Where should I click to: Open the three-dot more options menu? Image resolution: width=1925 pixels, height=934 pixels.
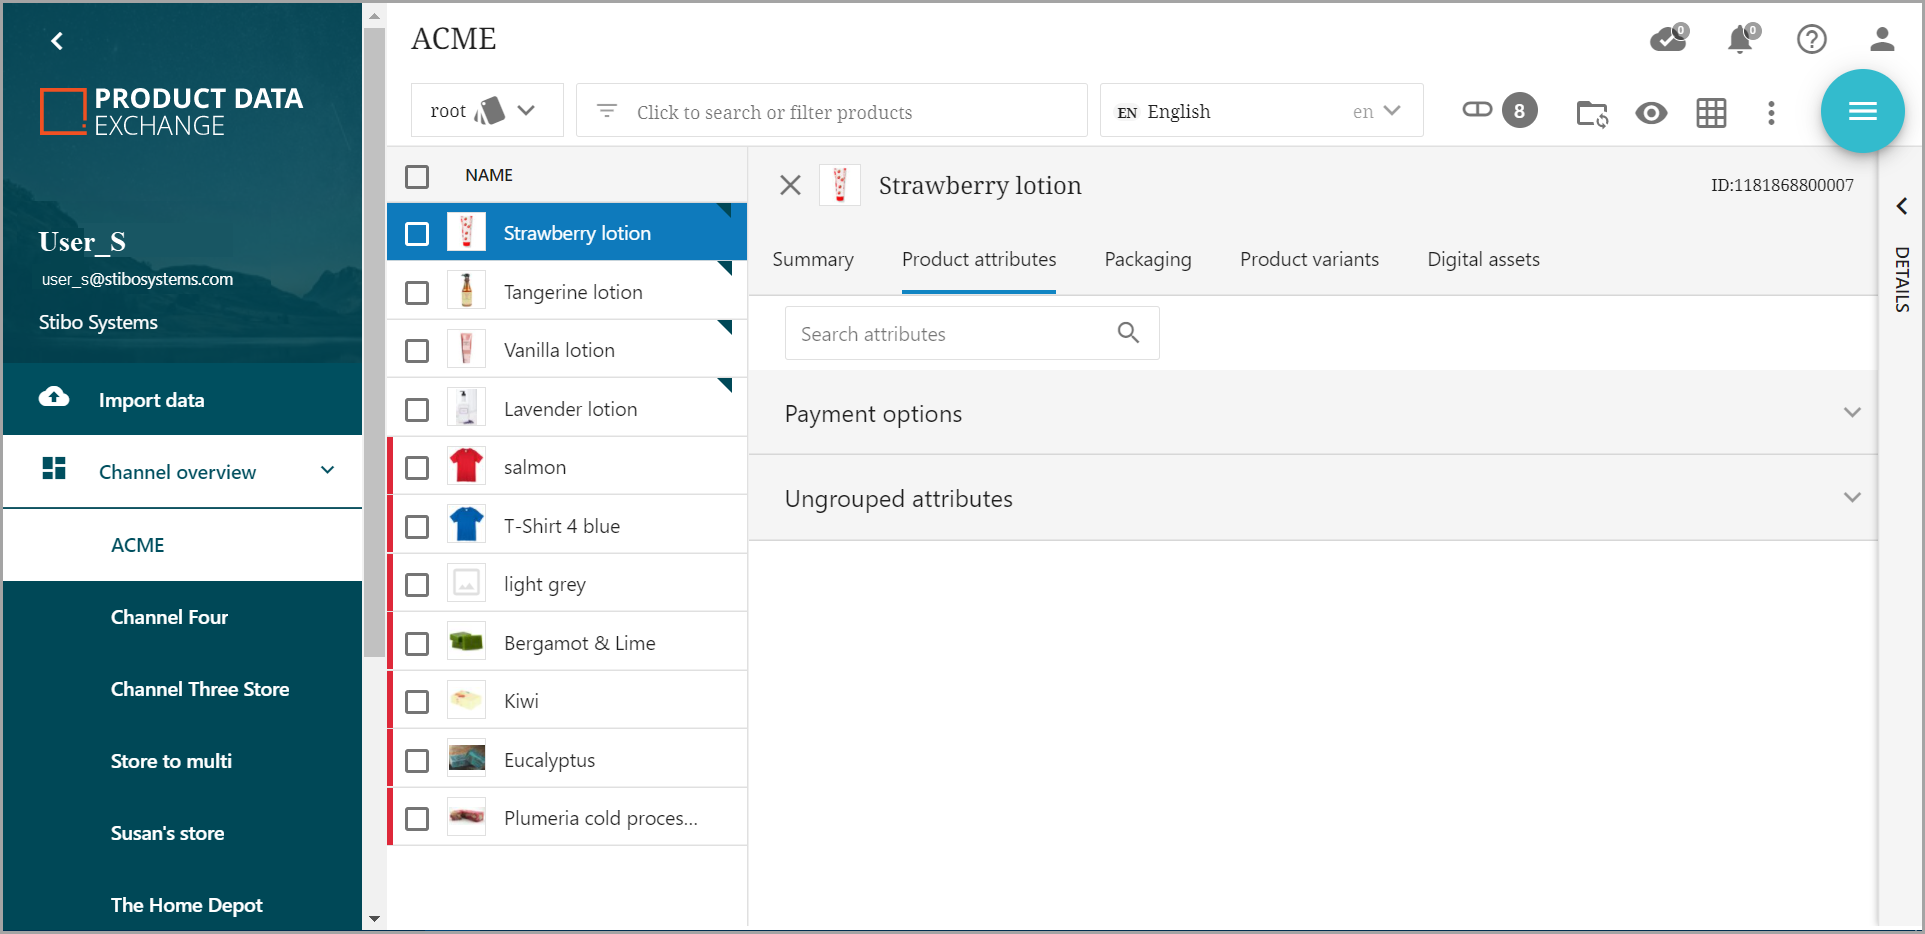pos(1771,113)
